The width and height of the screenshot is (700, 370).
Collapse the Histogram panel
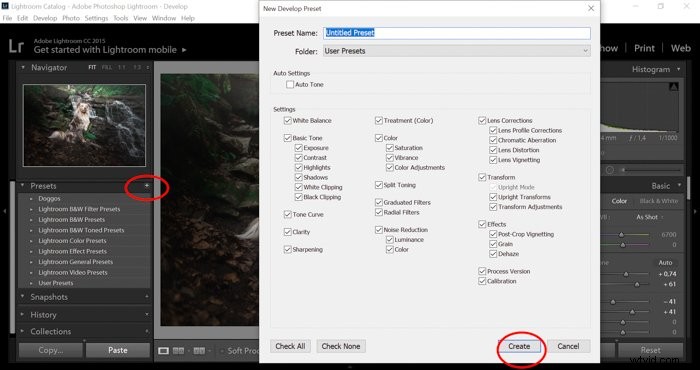(x=679, y=69)
